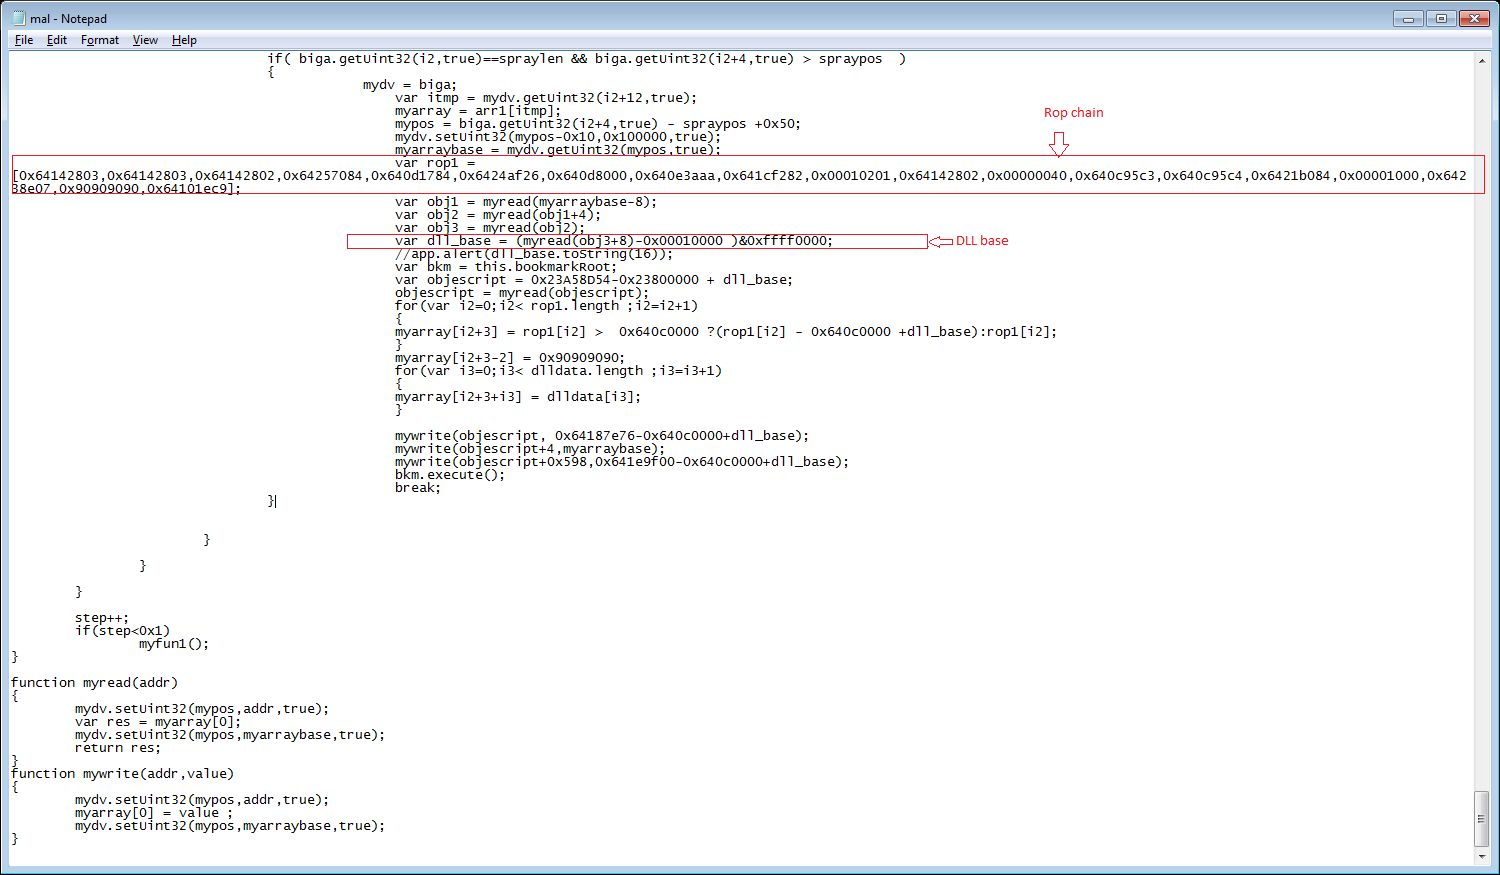Open the View menu

click(145, 40)
